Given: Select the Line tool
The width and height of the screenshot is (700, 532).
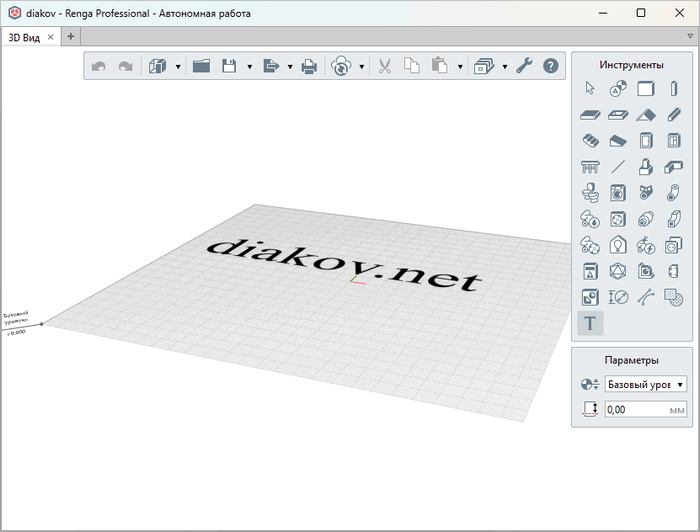Looking at the screenshot, I should tap(618, 166).
